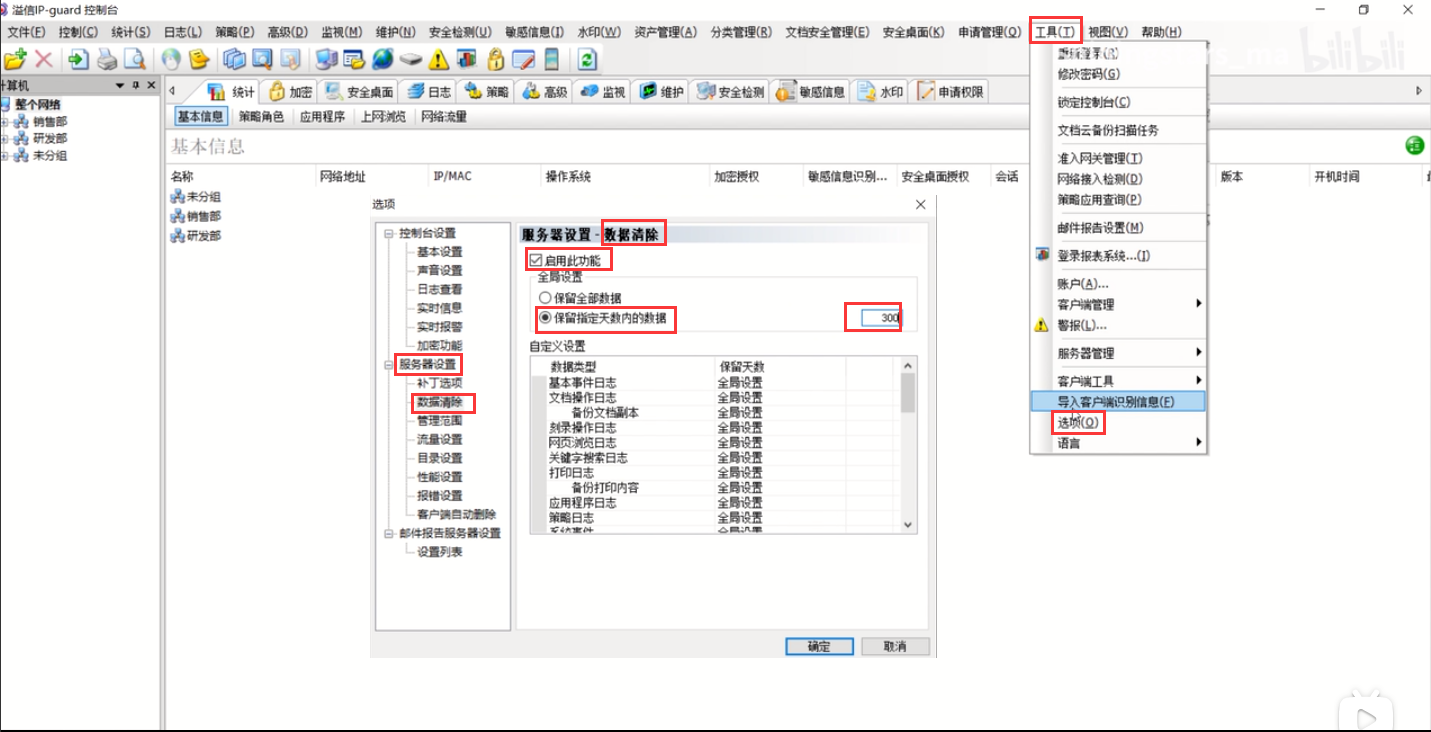This screenshot has height=732, width=1431.
Task: Click the green refresh toolbar icon
Action: [586, 60]
